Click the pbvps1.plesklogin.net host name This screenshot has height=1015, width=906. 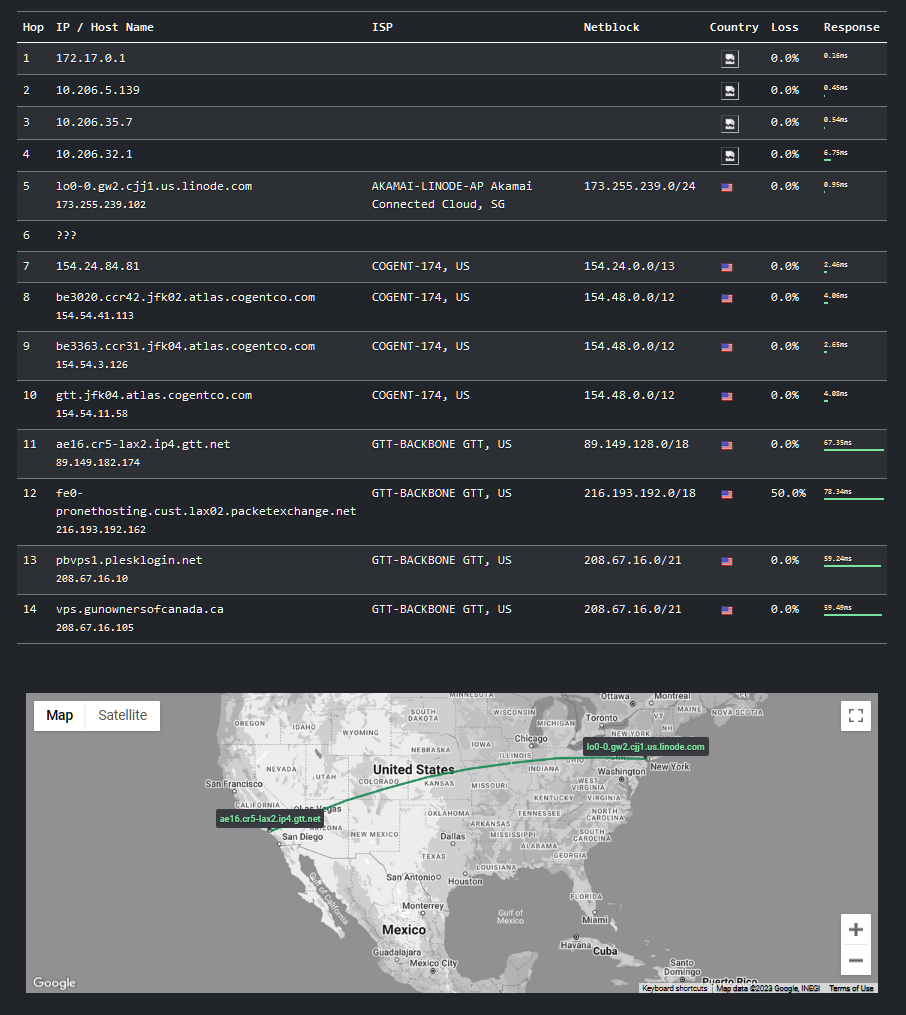pos(129,560)
